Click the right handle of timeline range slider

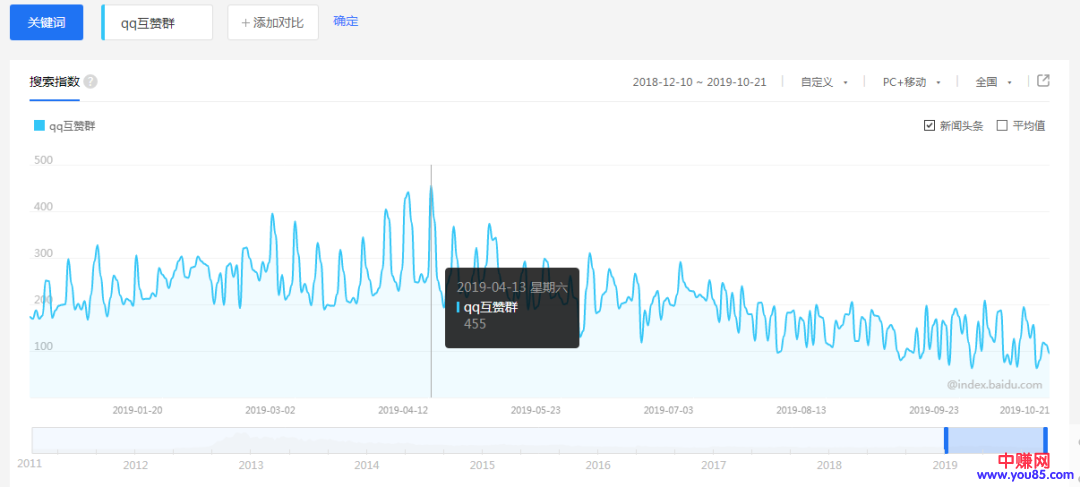[1045, 440]
